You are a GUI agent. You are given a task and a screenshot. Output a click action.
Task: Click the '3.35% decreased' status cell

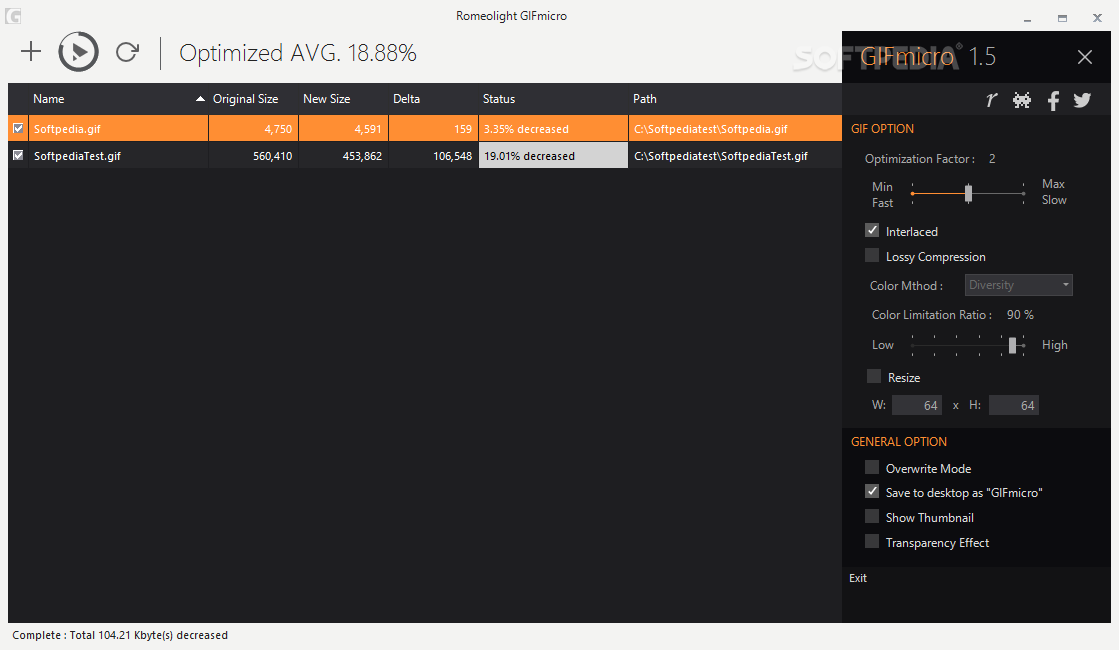click(x=553, y=129)
